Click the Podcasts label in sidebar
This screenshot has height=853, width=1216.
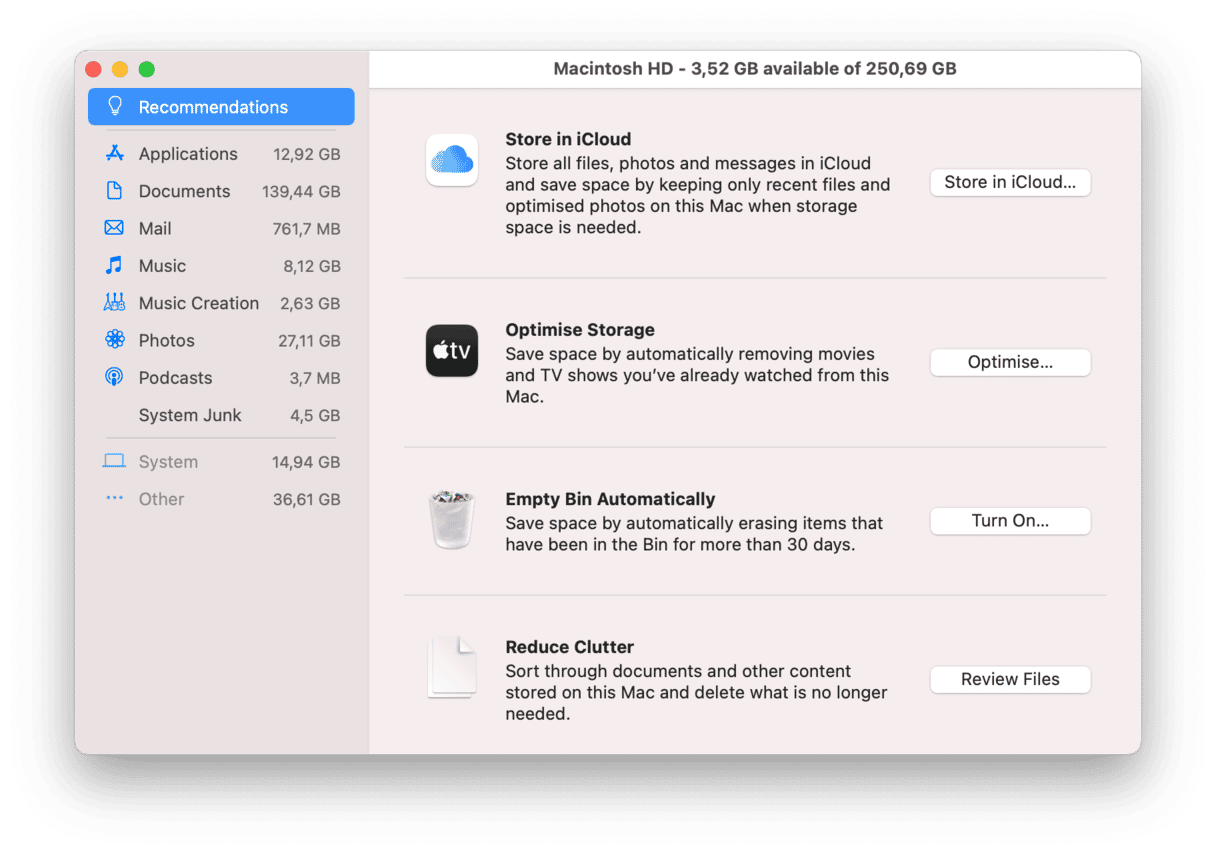[175, 378]
